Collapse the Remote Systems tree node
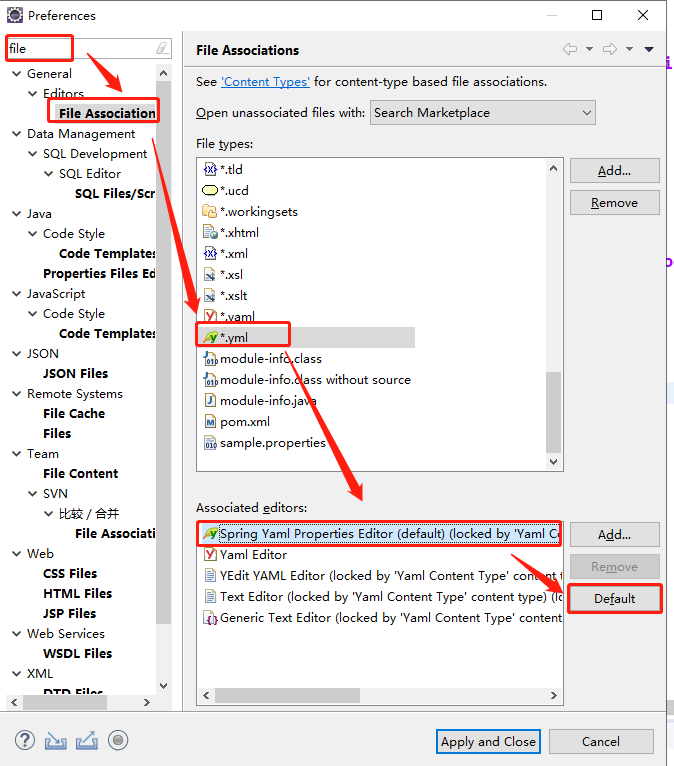The image size is (674, 766). click(x=17, y=394)
